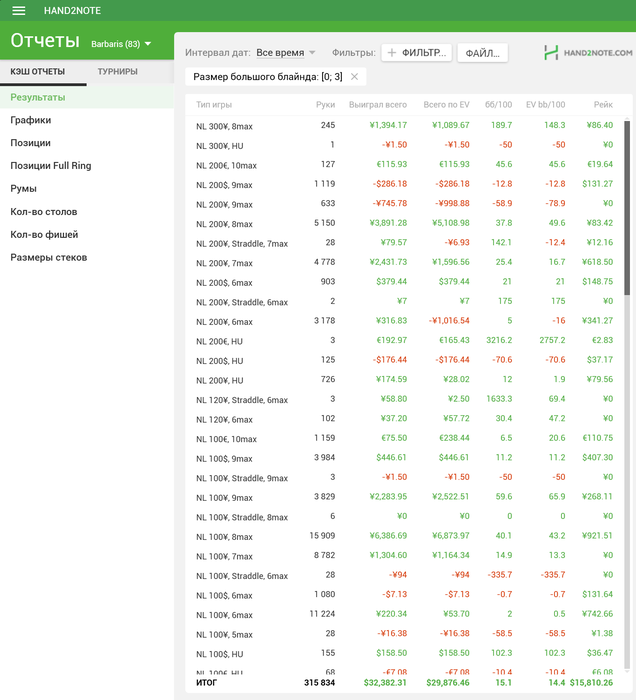Select the NL 100¥, Straddle, 6max row

point(404,575)
